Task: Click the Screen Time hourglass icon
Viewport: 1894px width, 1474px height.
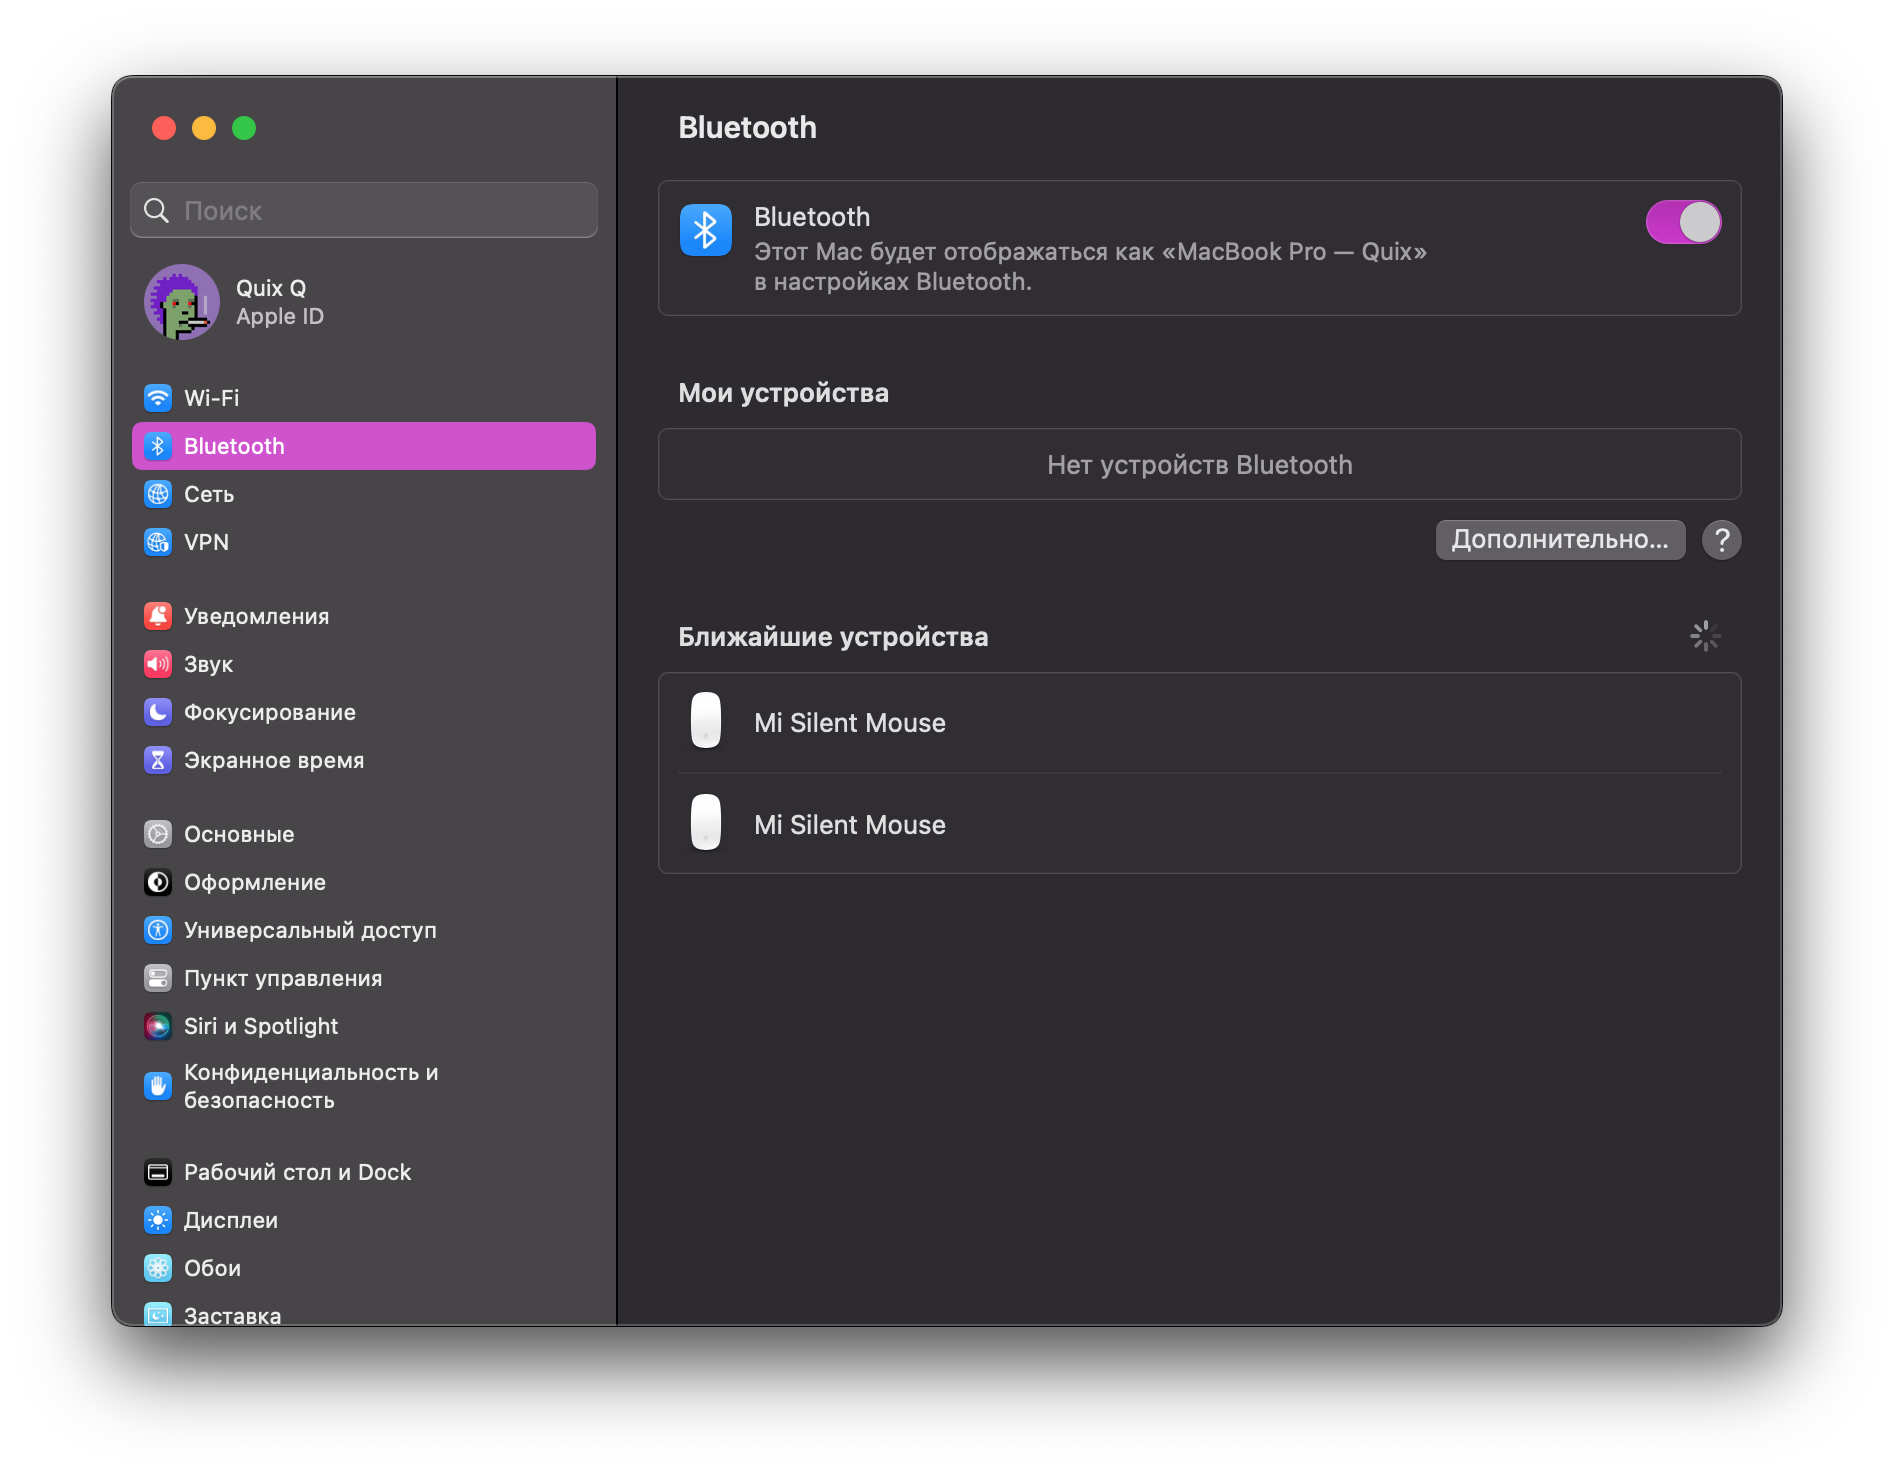Action: (158, 760)
